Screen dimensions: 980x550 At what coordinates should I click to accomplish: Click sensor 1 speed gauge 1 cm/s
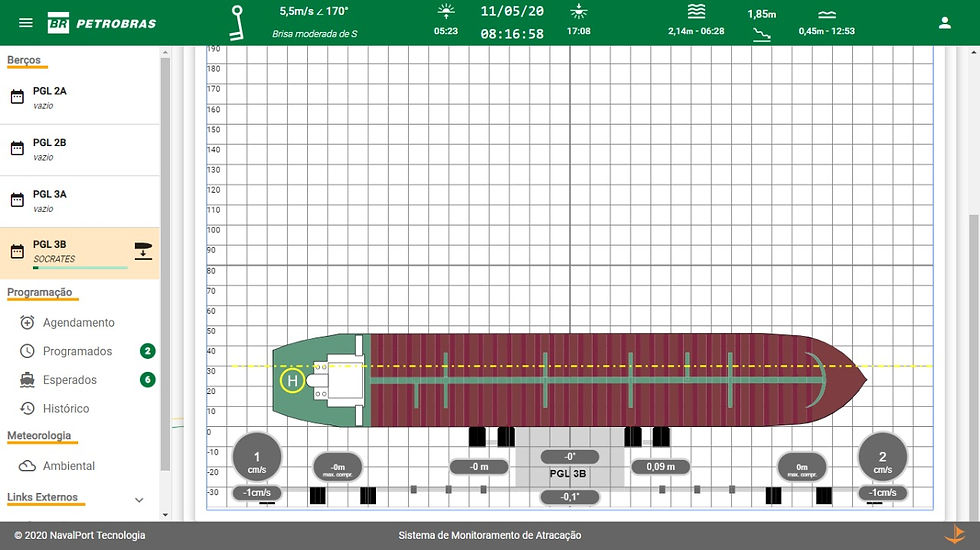tap(257, 457)
